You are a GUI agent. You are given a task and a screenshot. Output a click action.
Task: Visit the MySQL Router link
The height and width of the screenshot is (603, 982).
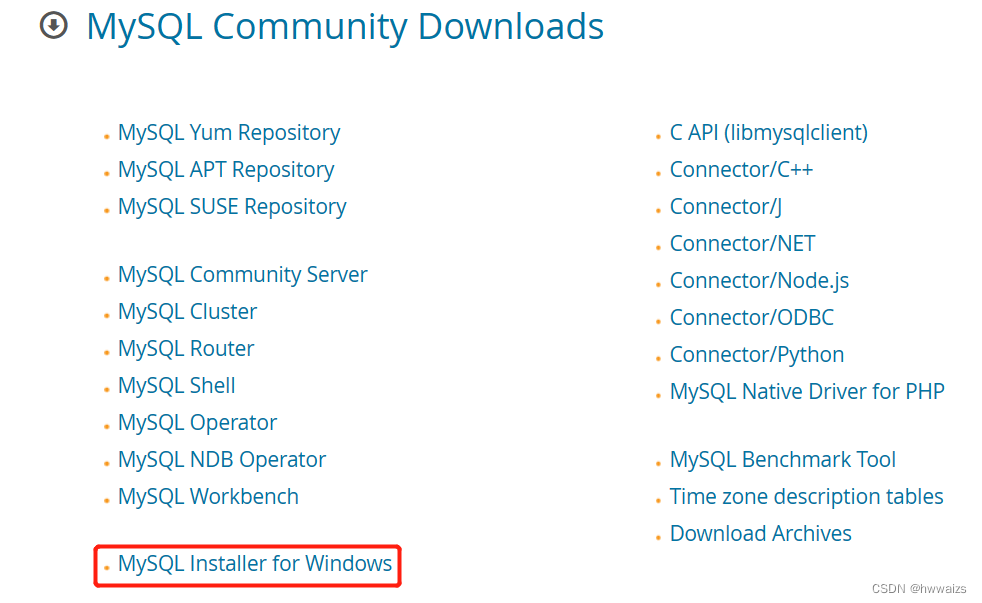186,348
